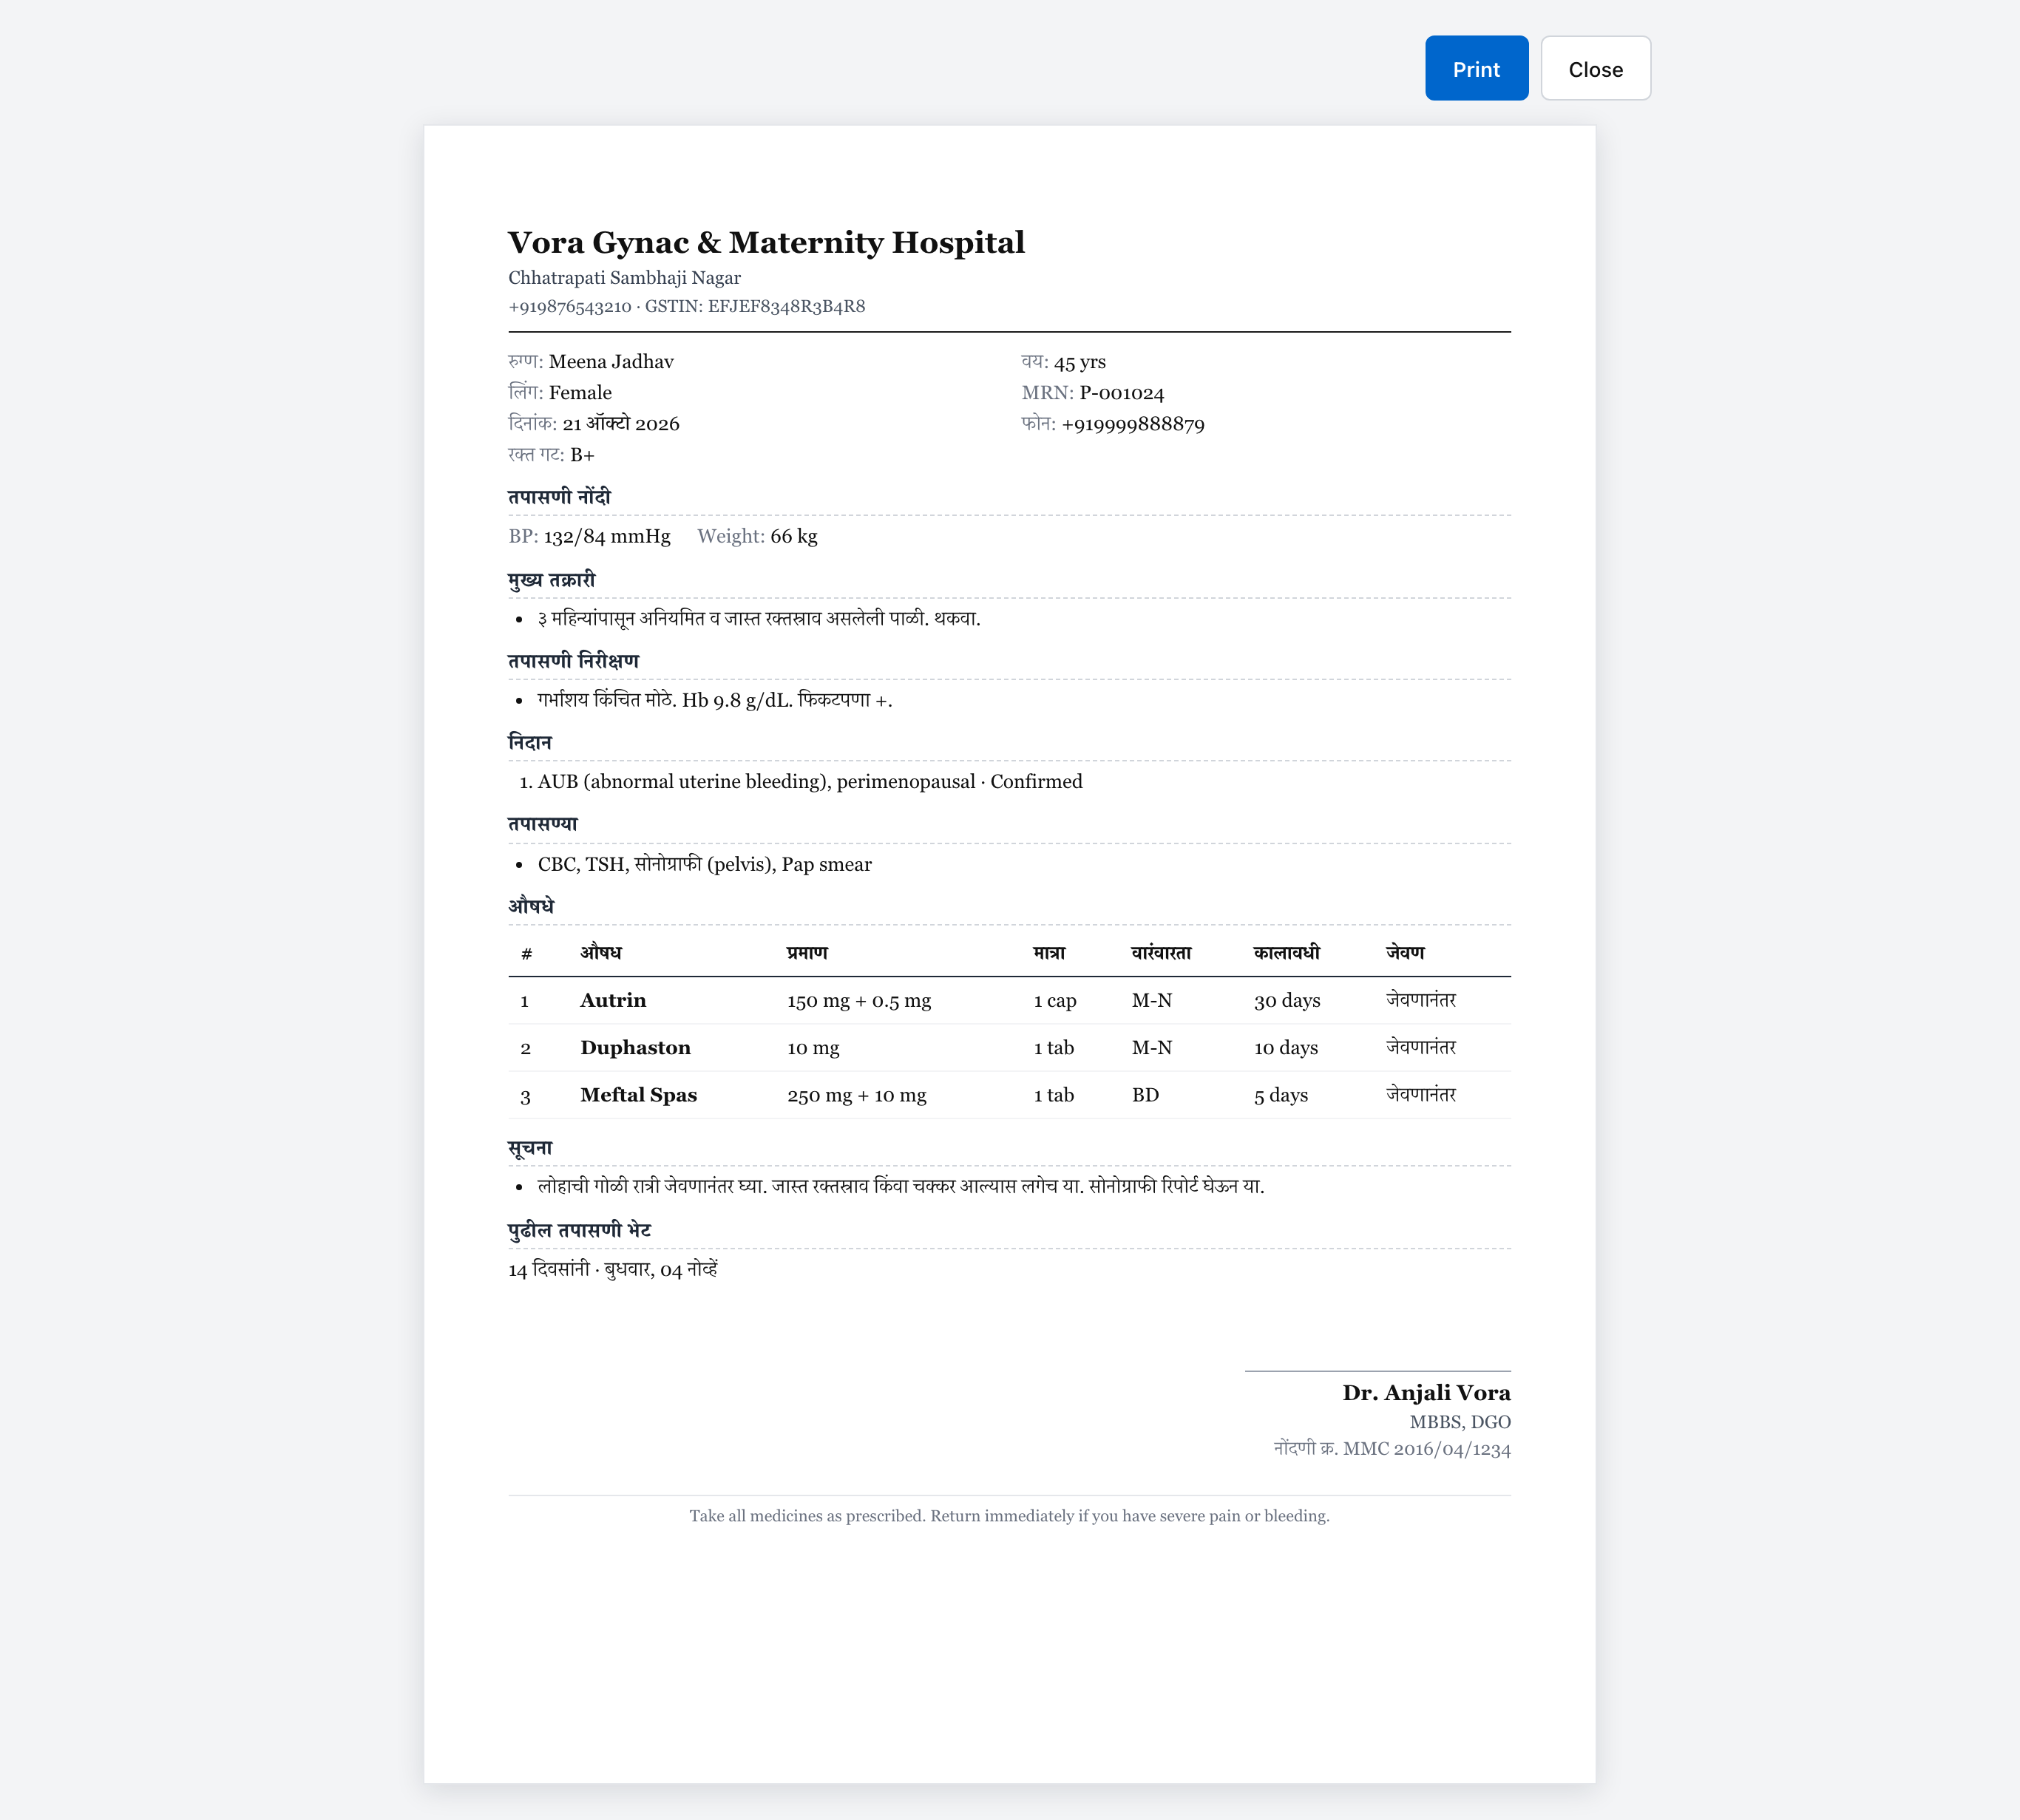The image size is (2020, 1820).
Task: Click the 'तपासणी नोंदी' section heading
Action: pos(559,497)
